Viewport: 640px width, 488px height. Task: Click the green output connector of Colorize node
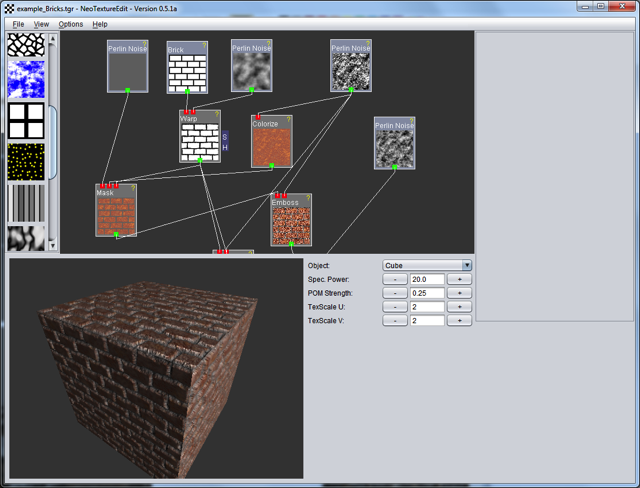(272, 165)
